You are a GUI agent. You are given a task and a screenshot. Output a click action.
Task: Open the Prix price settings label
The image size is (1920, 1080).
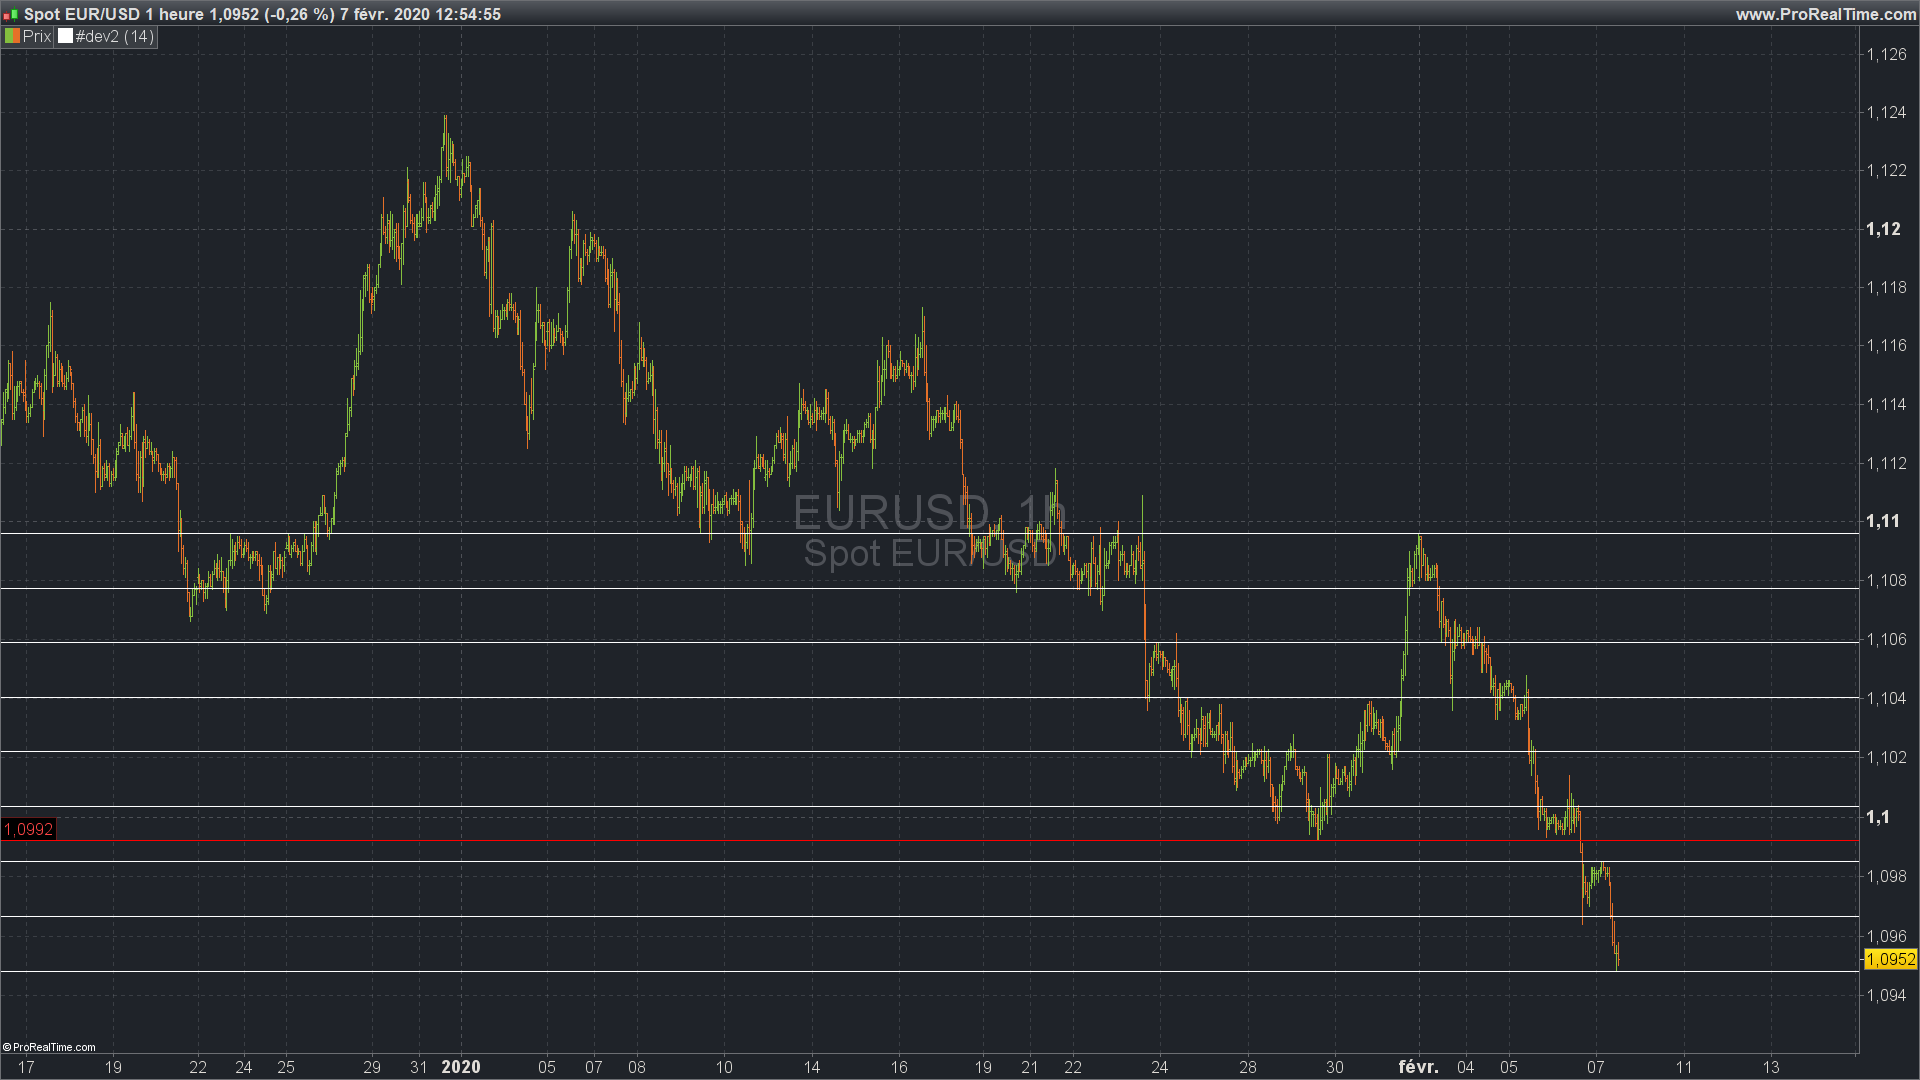pos(36,36)
